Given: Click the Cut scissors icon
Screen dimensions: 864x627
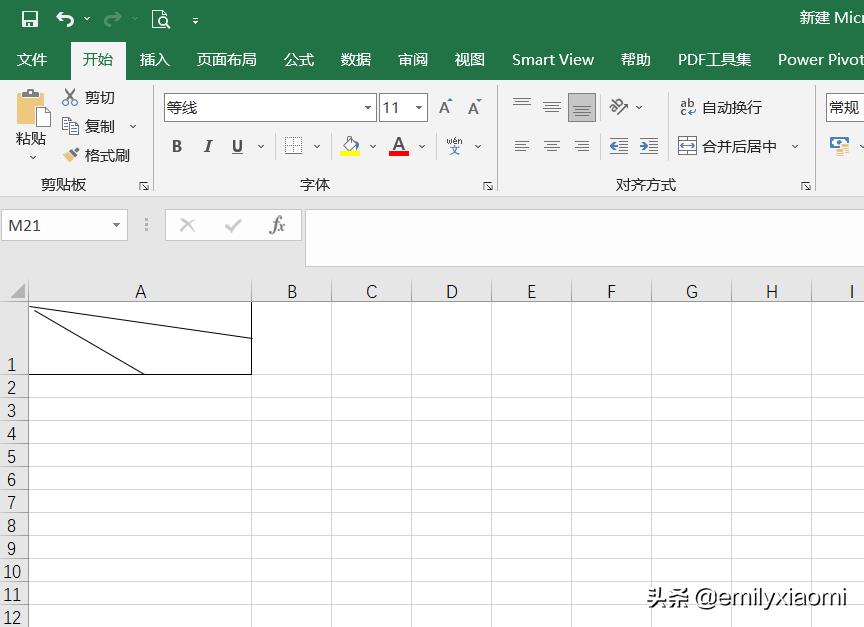Looking at the screenshot, I should point(70,97).
